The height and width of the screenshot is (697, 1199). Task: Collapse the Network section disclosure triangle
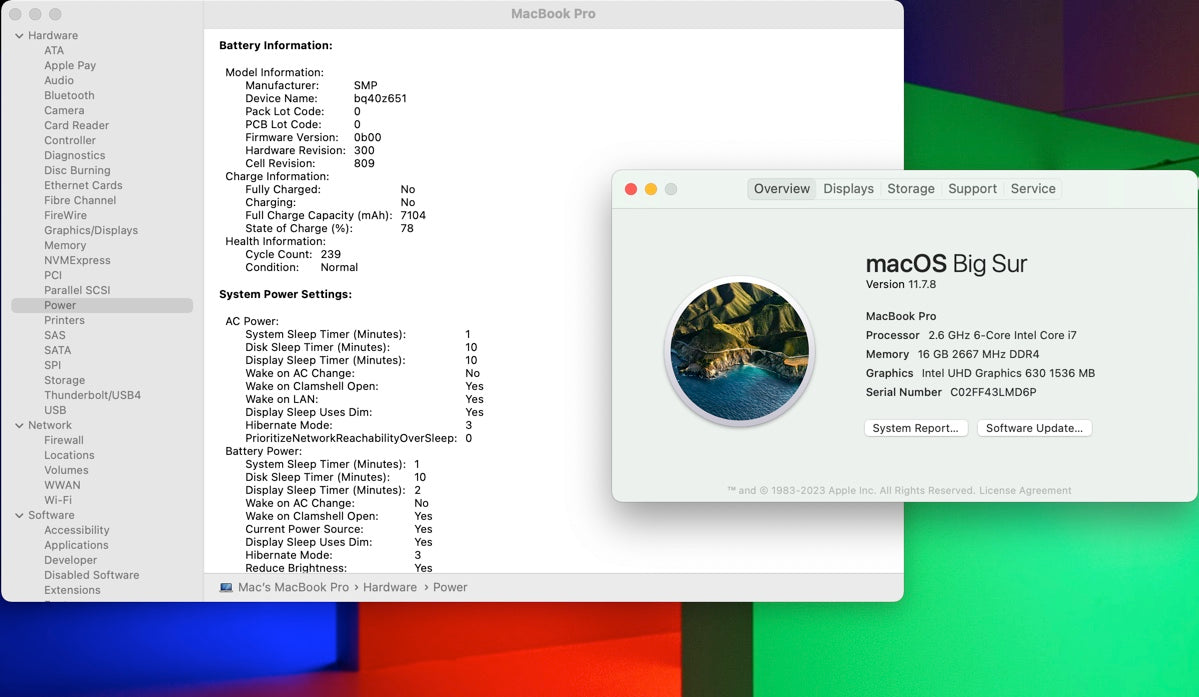19,426
